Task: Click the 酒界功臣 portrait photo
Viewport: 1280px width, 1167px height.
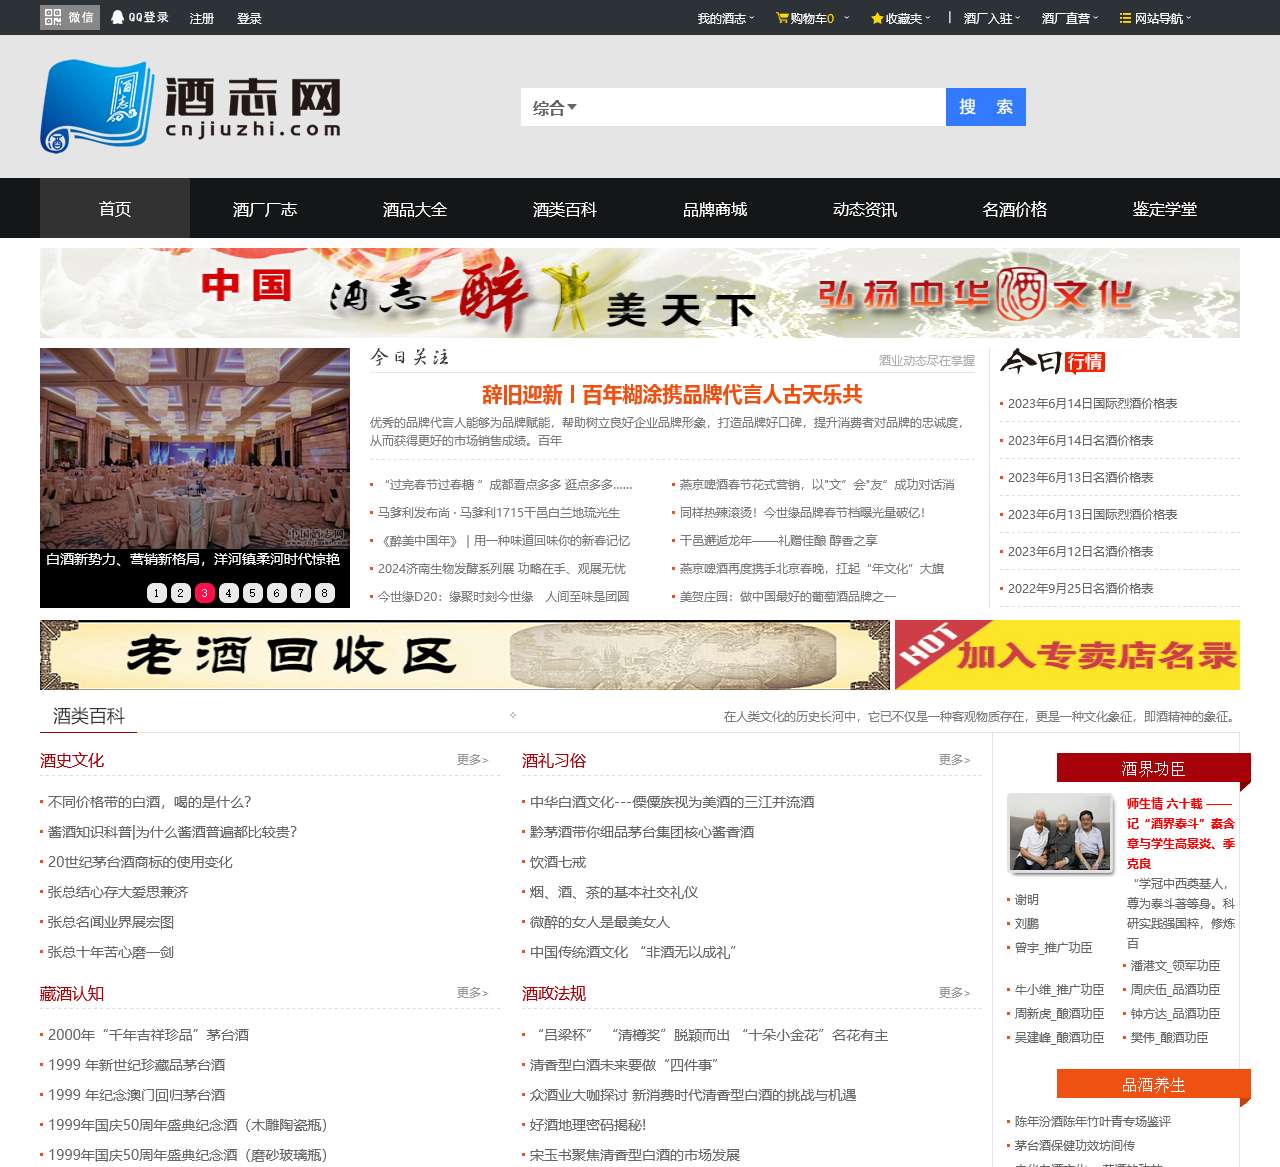Action: (1060, 833)
